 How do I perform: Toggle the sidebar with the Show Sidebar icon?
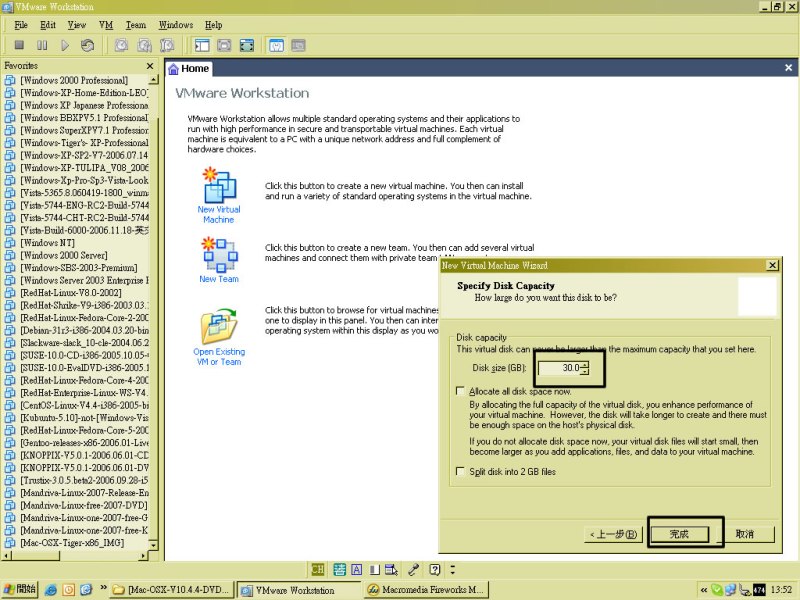coord(202,45)
